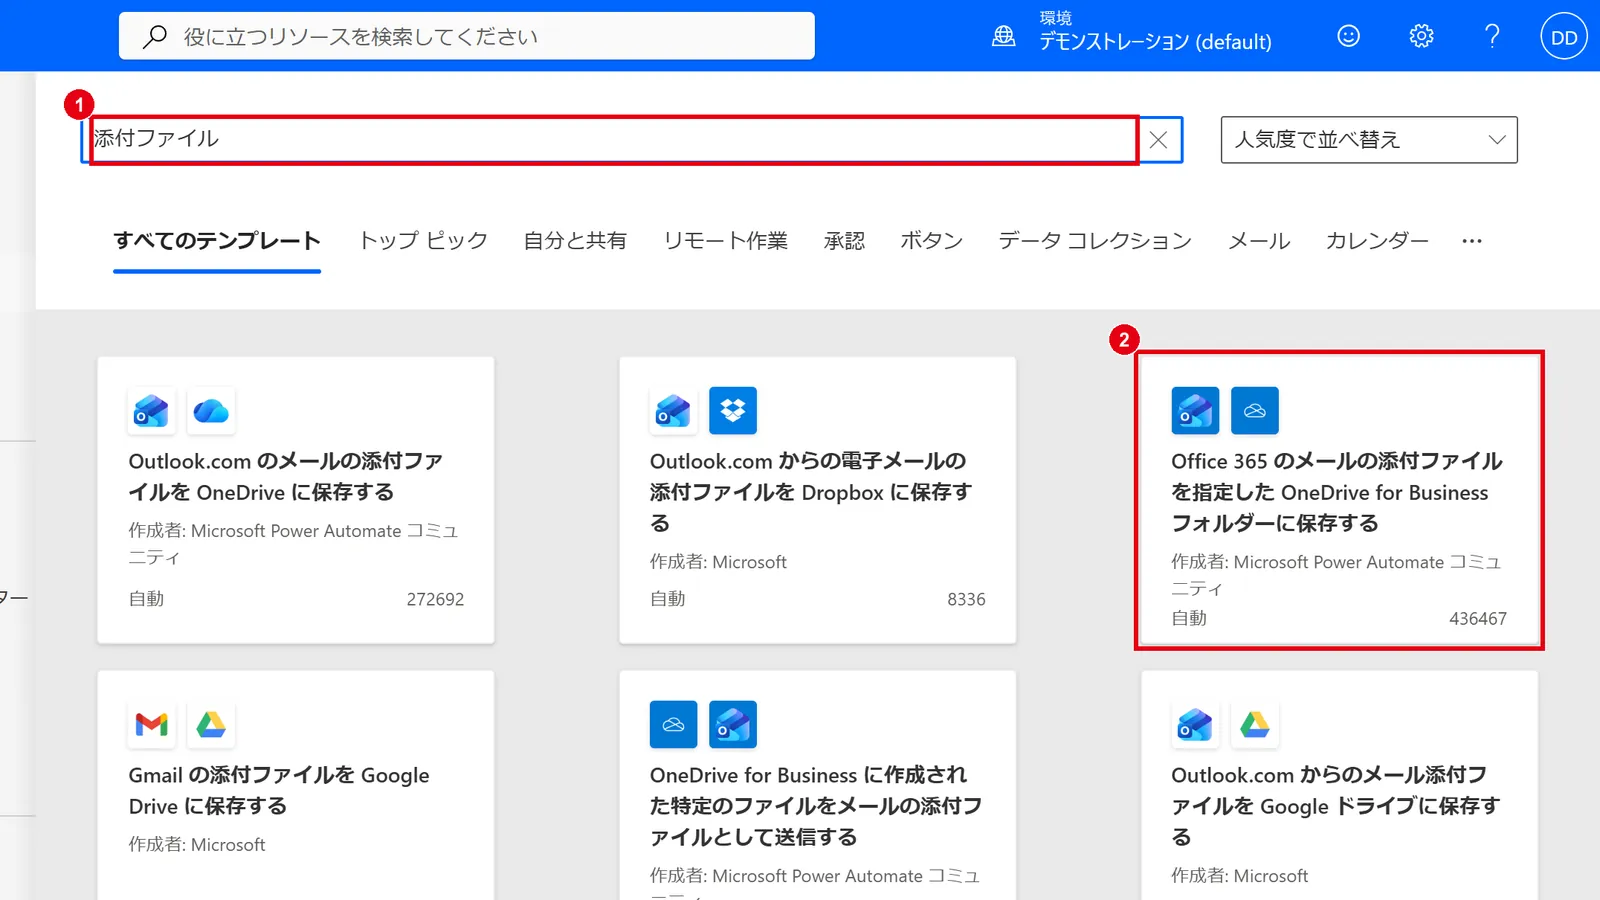The width and height of the screenshot is (1600, 900).
Task: Click the Gmail icon on the Gmail card
Action: (x=152, y=724)
